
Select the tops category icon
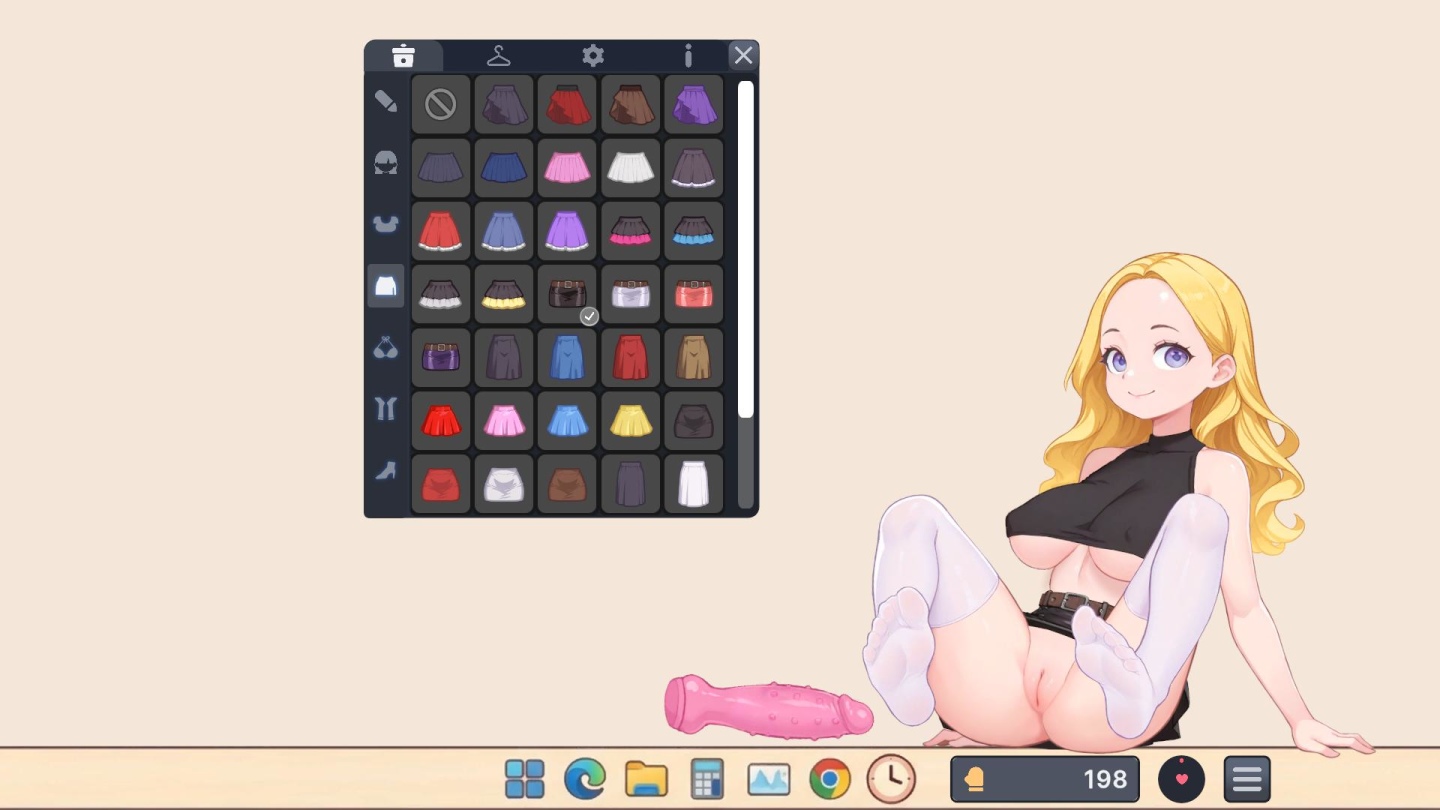(x=386, y=224)
